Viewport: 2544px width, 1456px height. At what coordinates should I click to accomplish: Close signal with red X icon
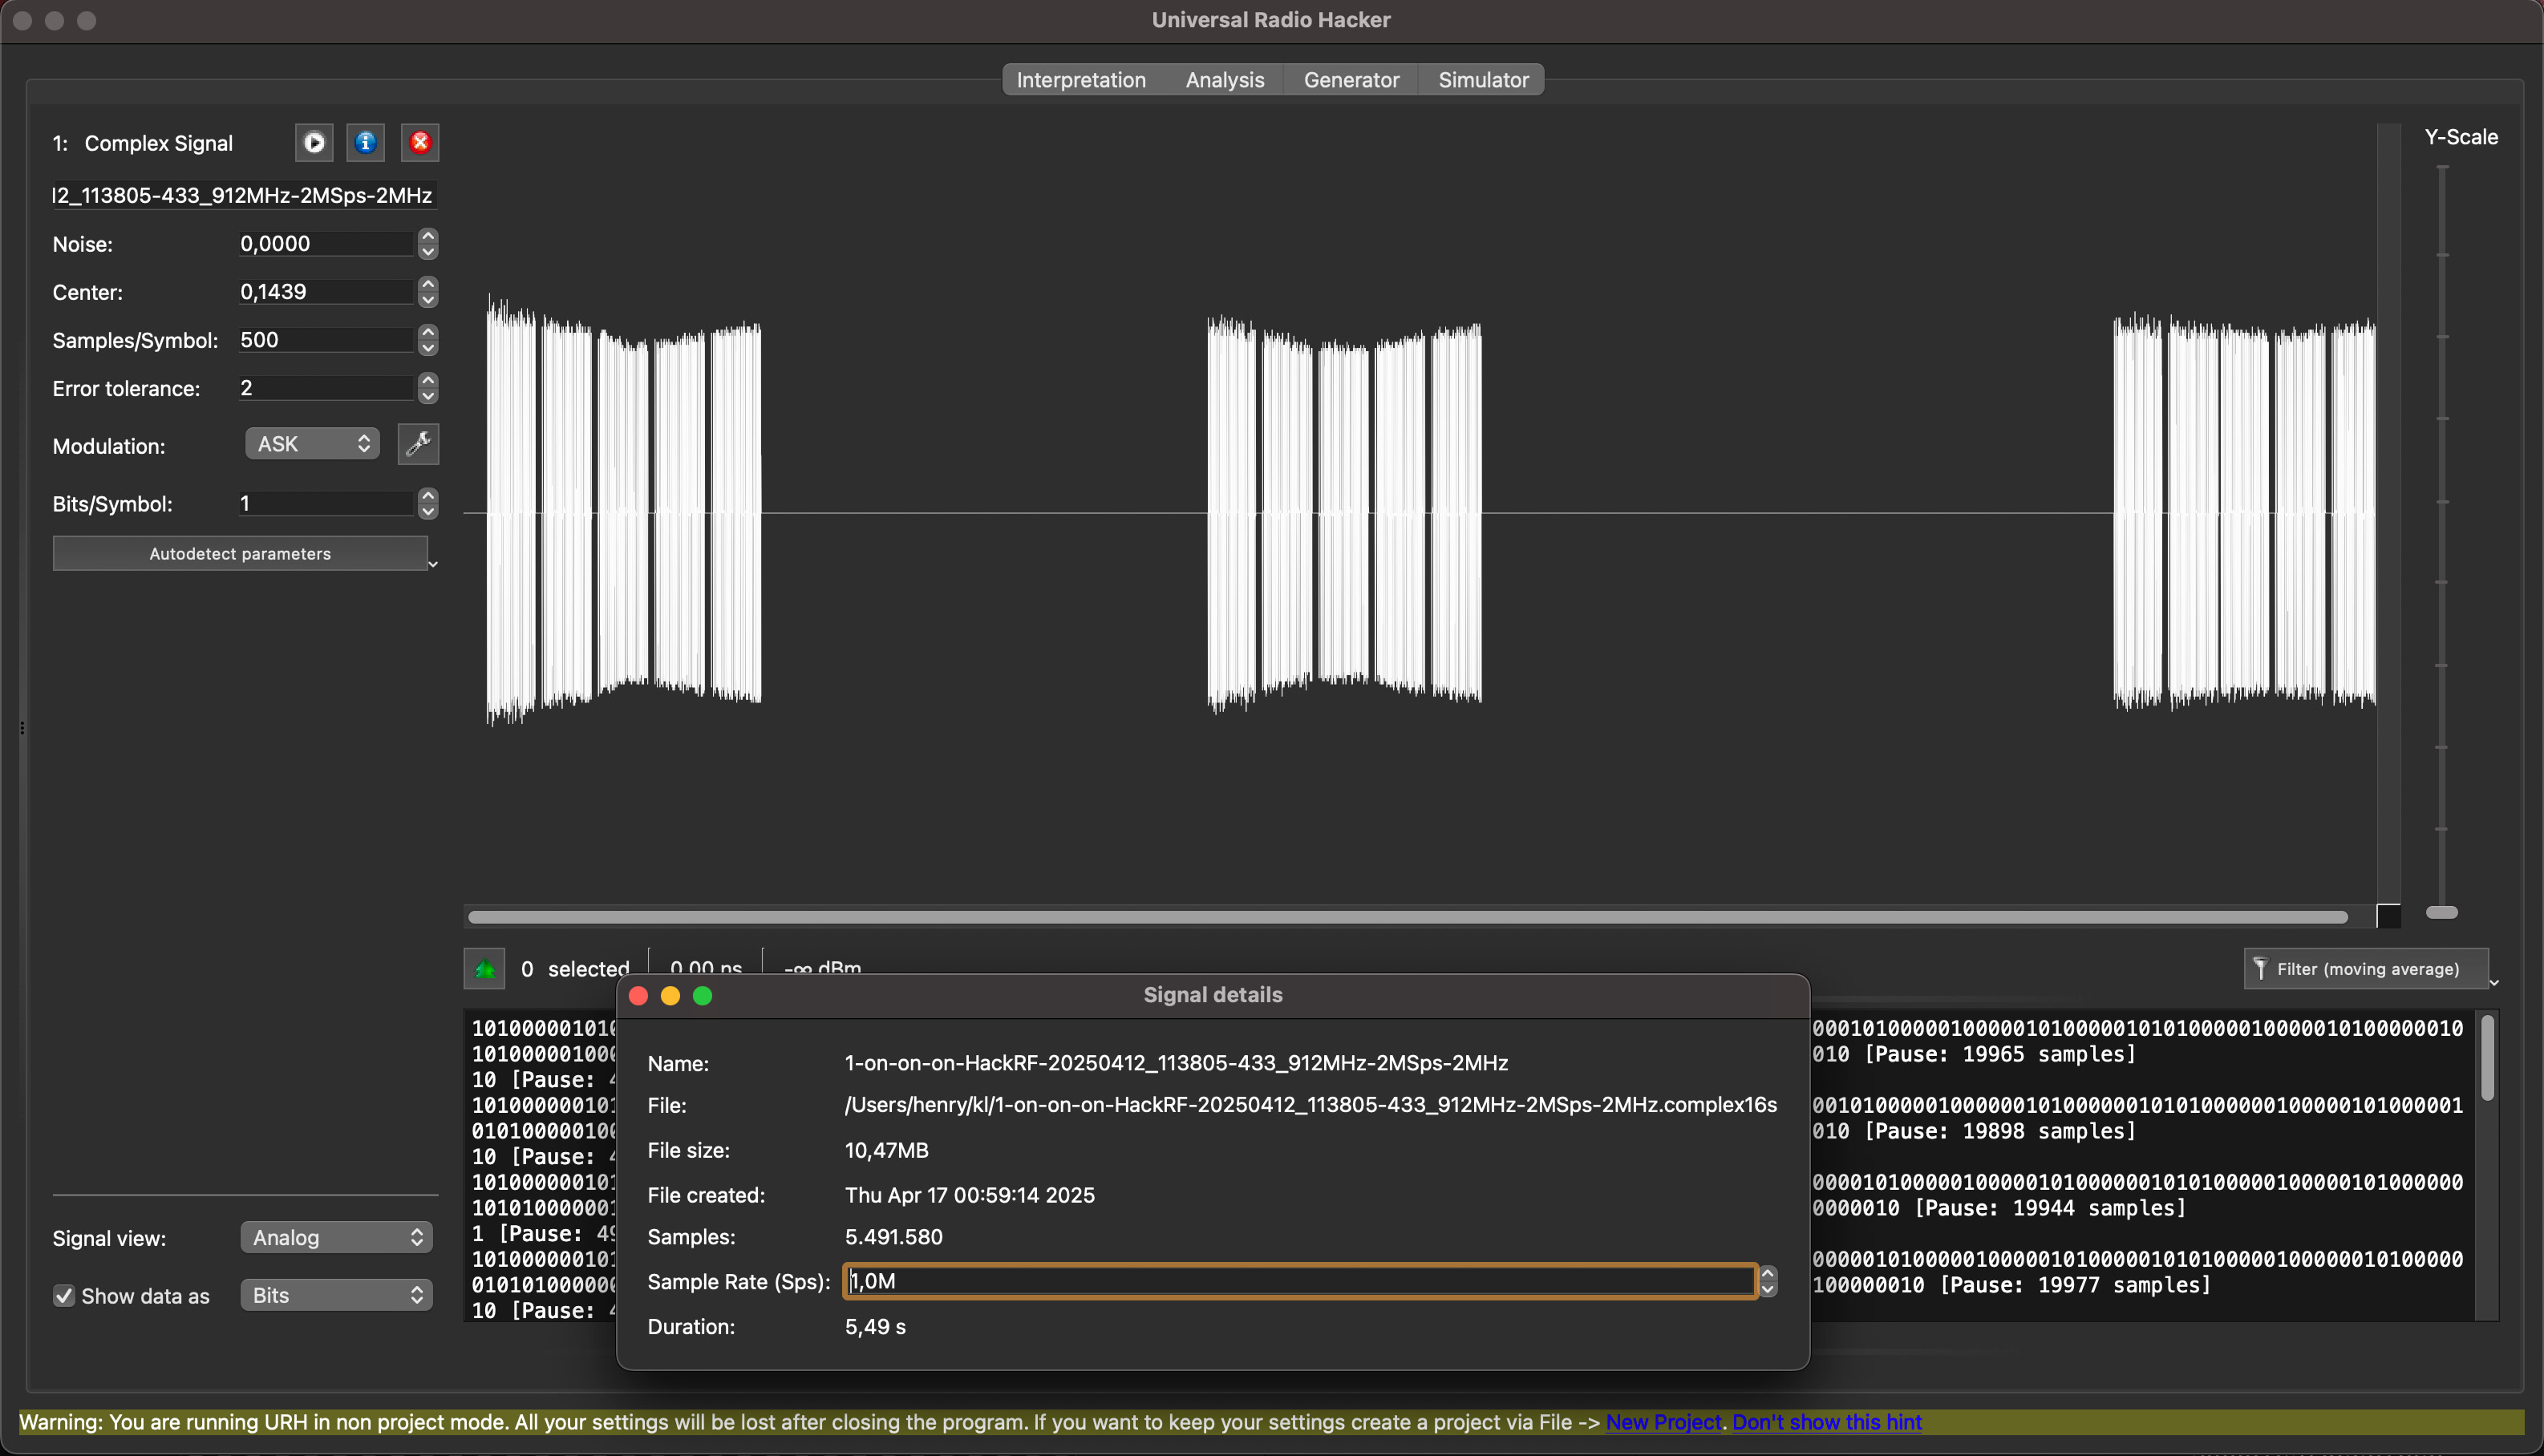pos(420,143)
